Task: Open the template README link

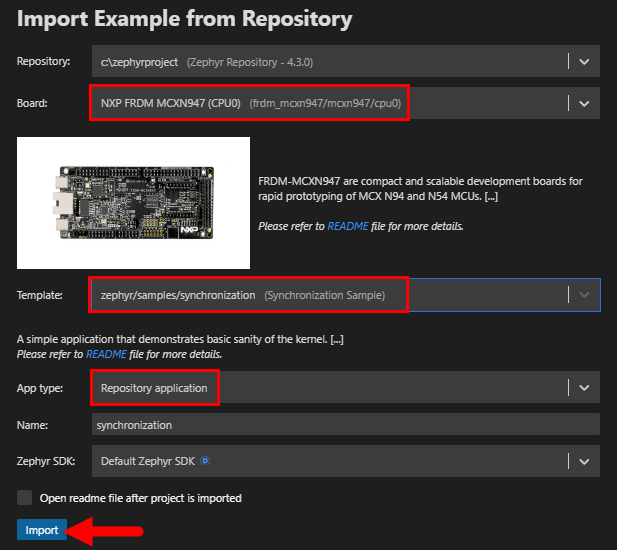Action: [106, 354]
